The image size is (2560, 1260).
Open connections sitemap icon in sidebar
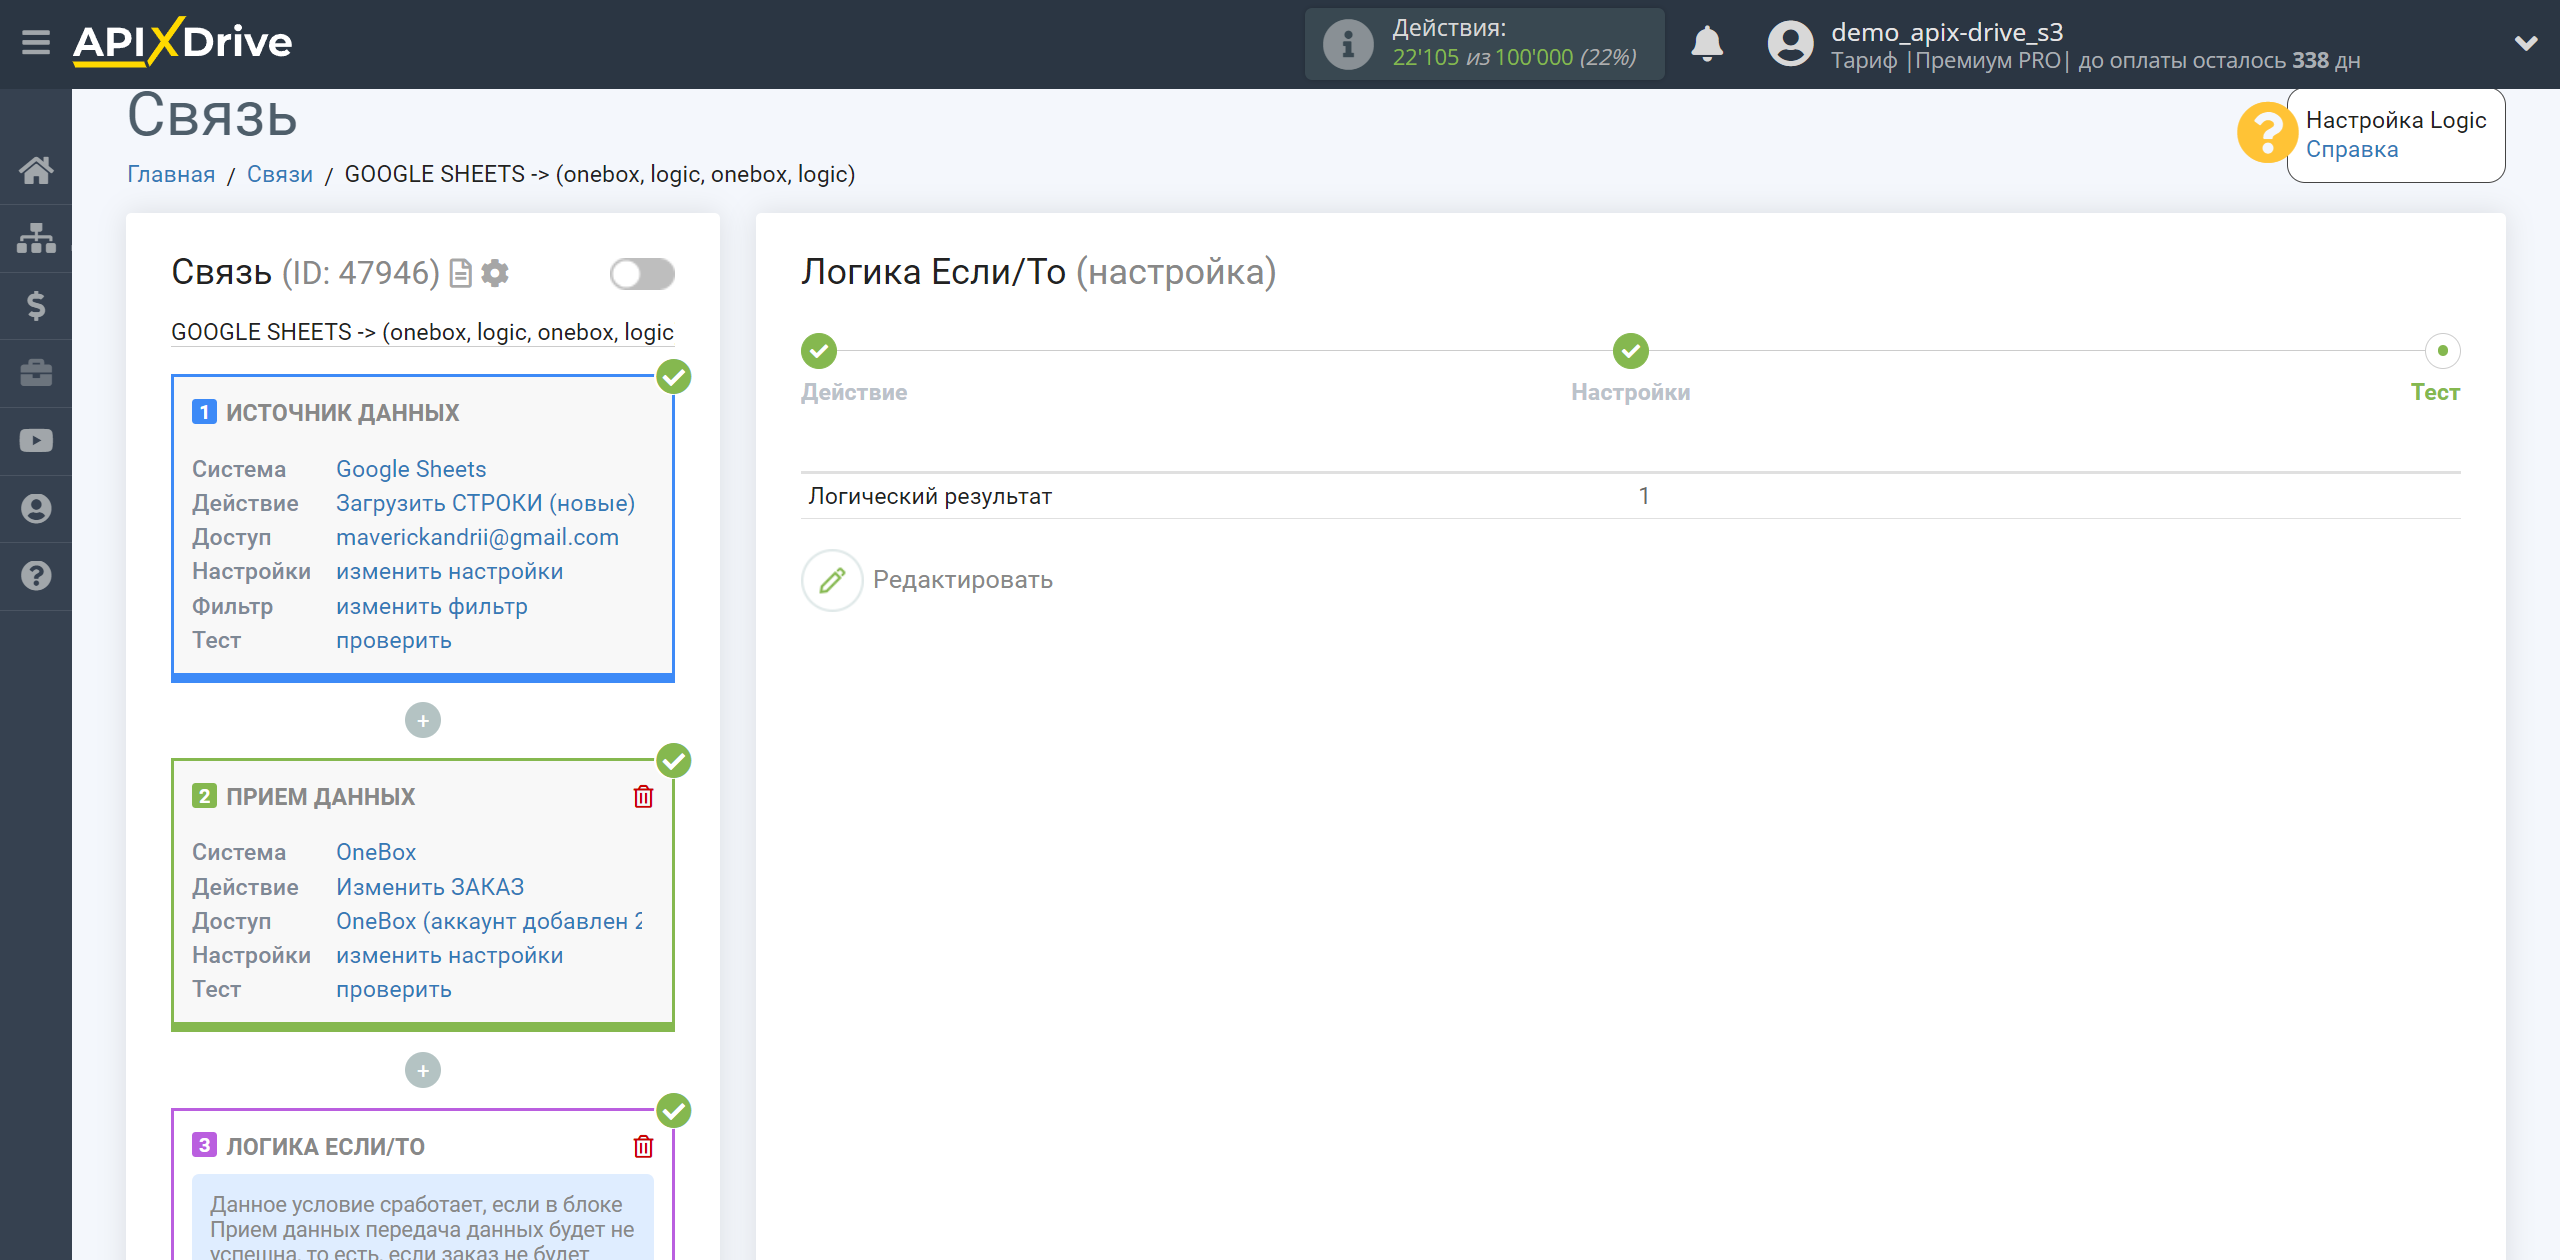tap(36, 238)
